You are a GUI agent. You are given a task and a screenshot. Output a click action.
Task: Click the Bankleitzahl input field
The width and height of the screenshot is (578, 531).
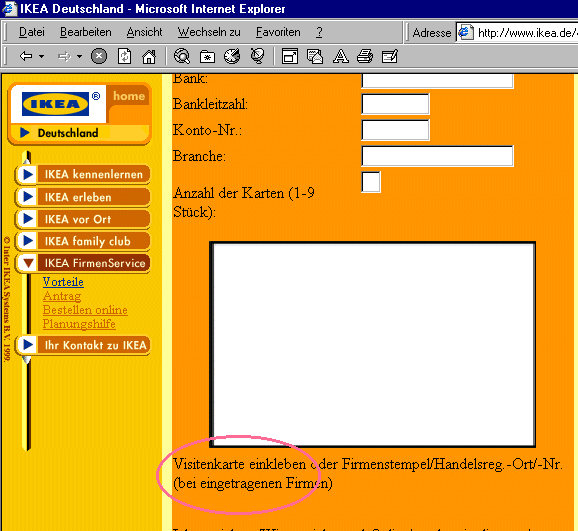tap(396, 104)
